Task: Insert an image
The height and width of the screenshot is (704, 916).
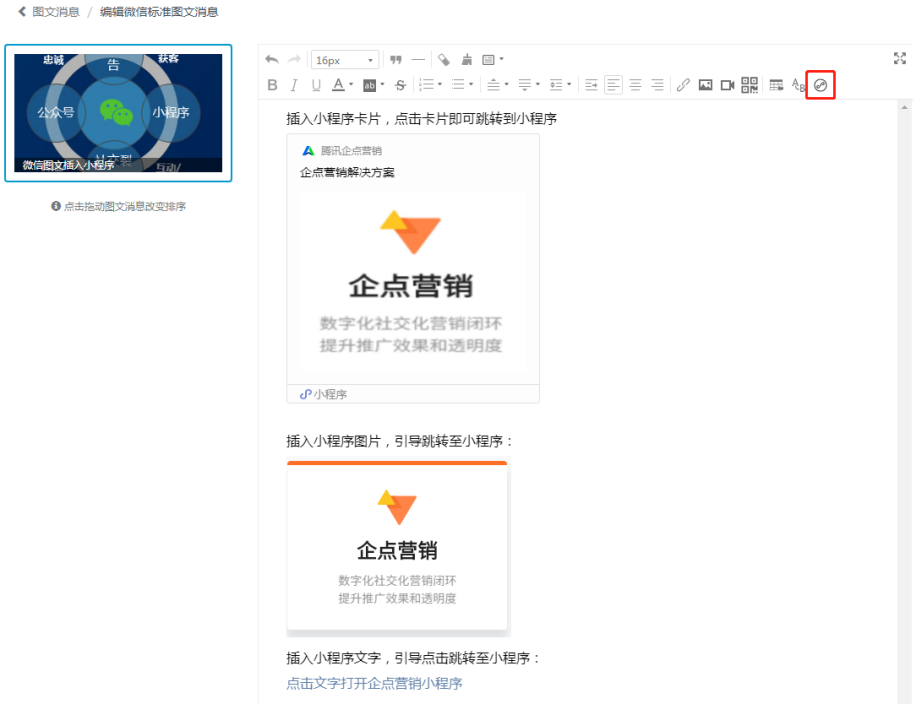Action: tap(706, 85)
